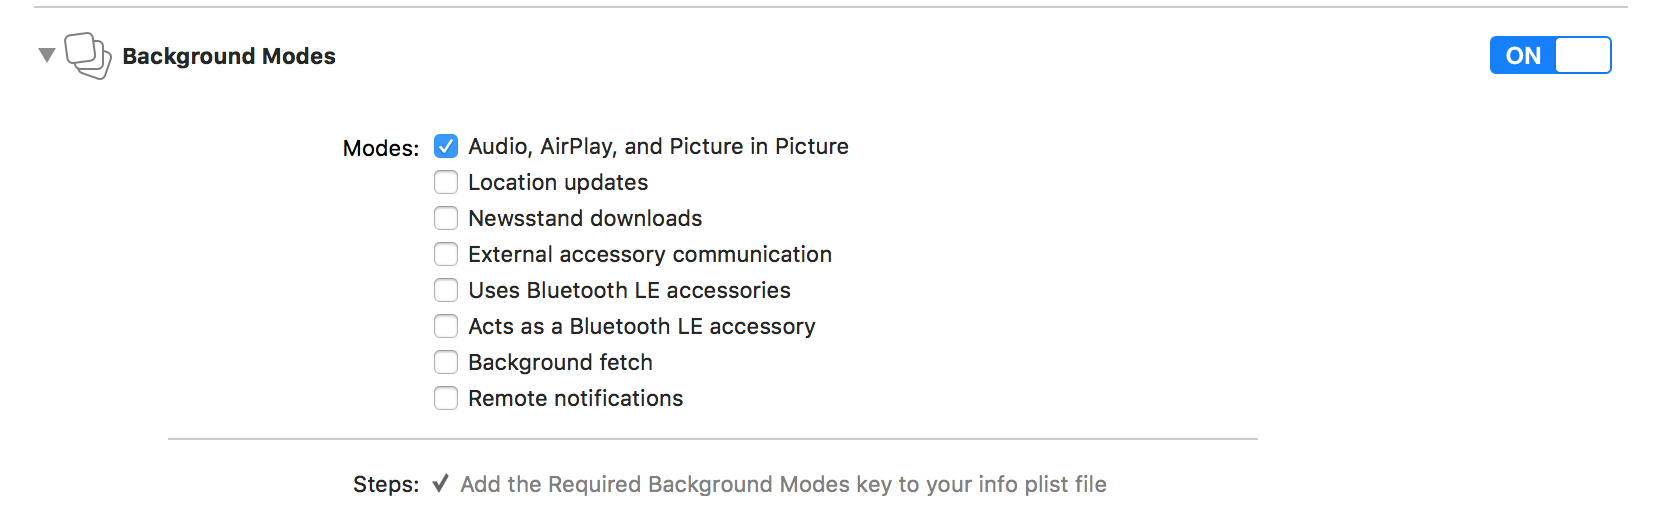Click the Background Modes section title
The height and width of the screenshot is (522, 1658).
(229, 56)
